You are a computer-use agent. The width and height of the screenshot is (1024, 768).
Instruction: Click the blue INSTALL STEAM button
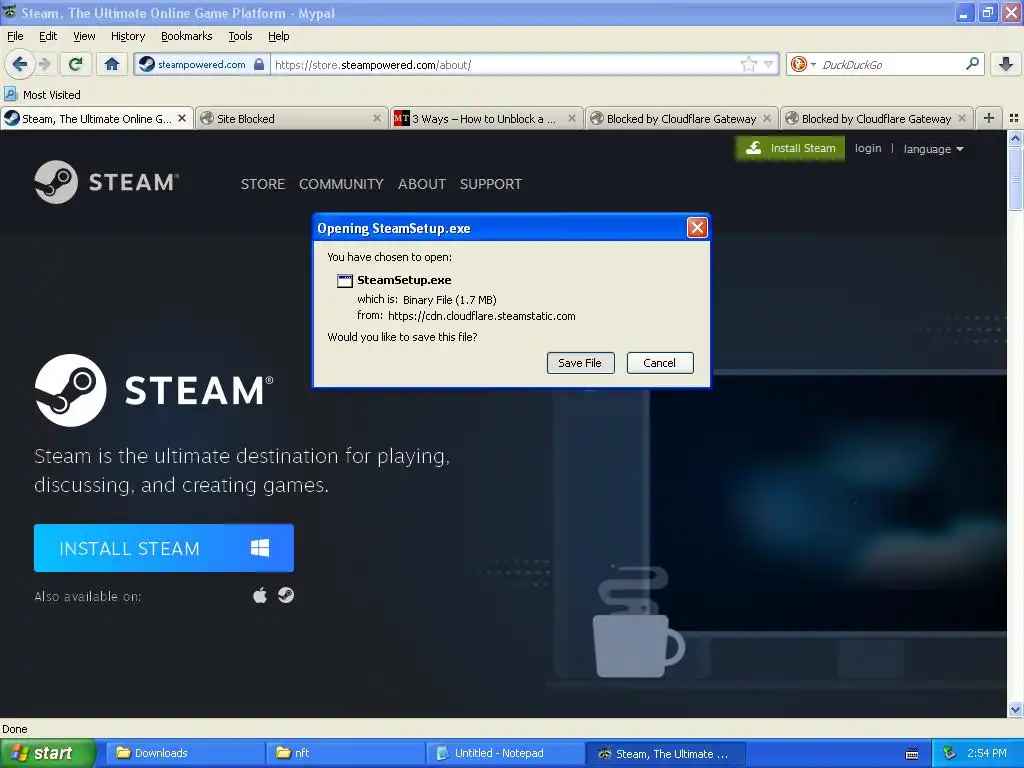coord(163,548)
